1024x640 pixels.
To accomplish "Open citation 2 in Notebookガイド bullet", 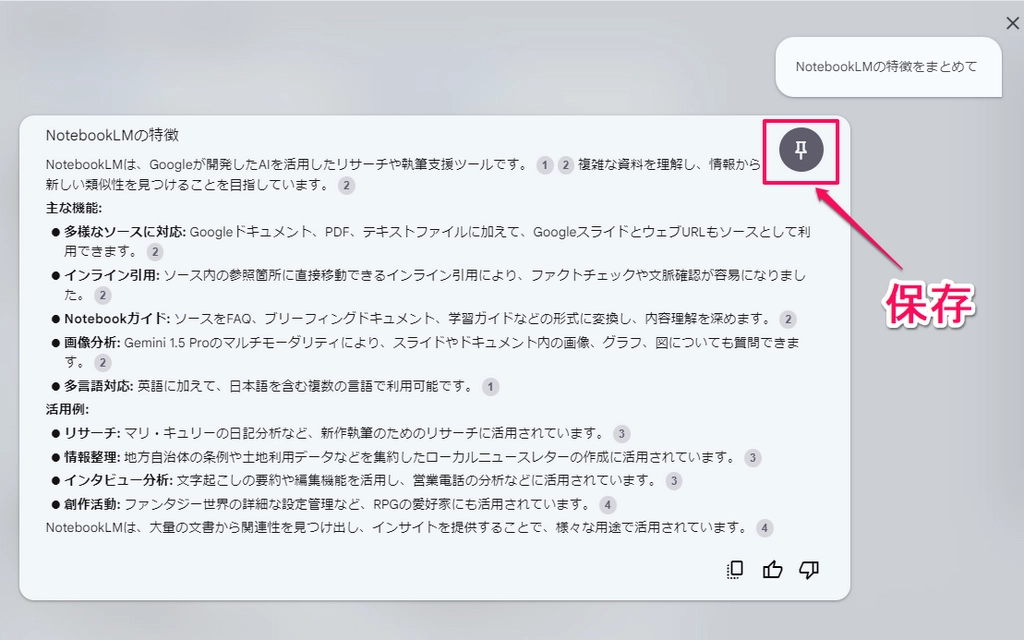I will pyautogui.click(x=788, y=319).
